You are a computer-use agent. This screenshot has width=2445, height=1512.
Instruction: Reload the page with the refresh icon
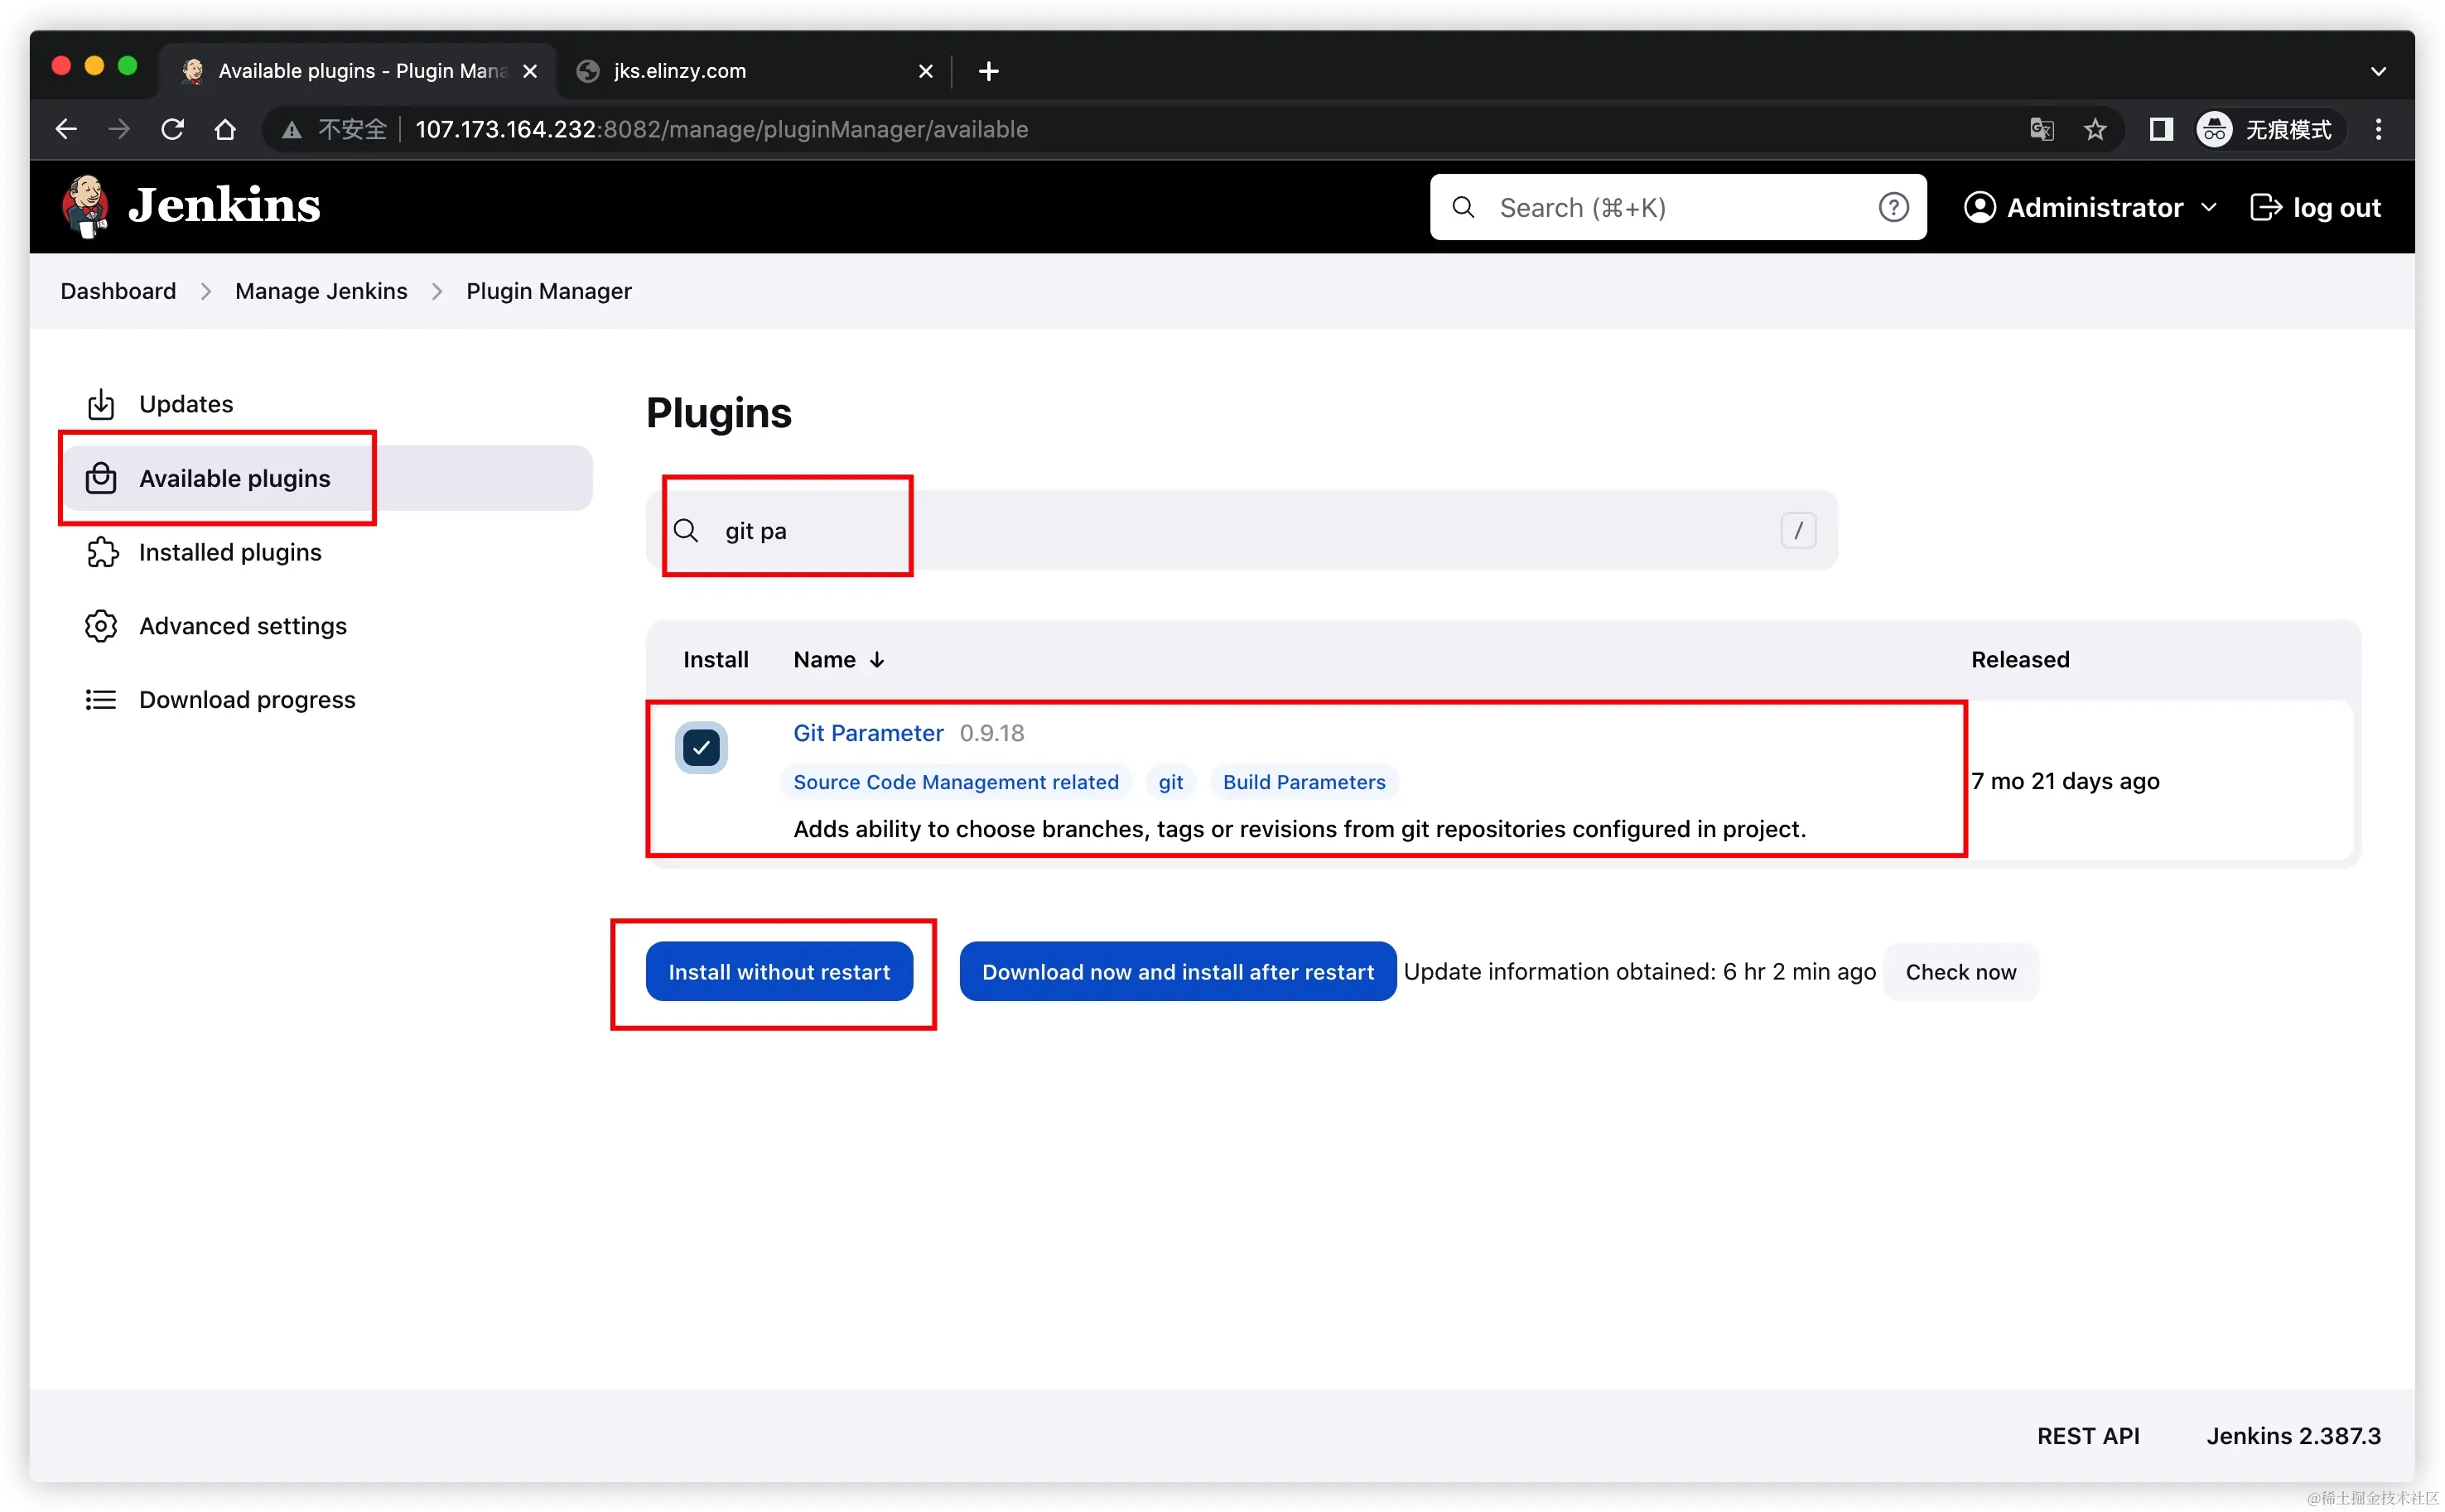pyautogui.click(x=172, y=129)
